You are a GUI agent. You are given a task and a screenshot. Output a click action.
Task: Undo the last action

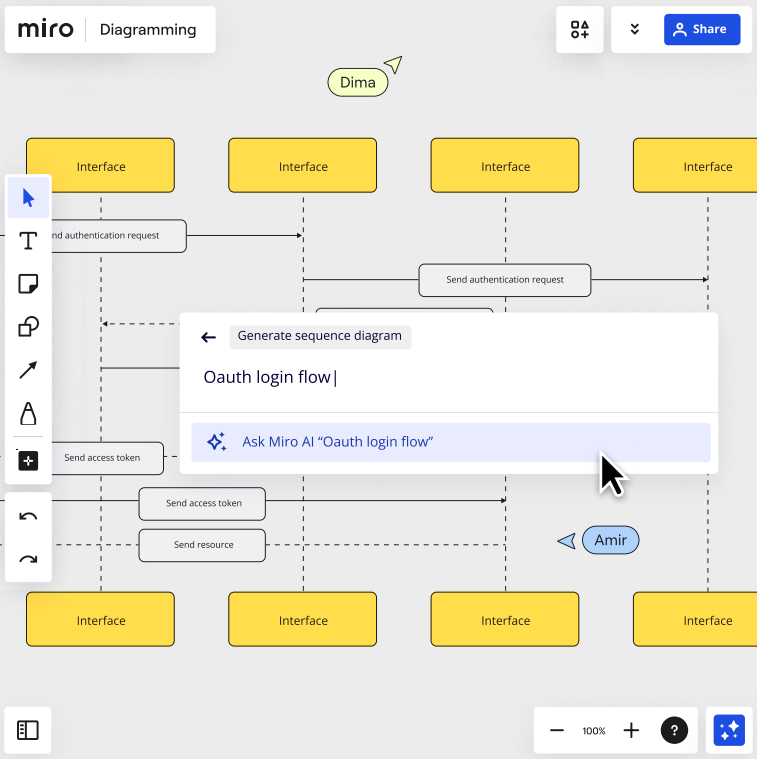point(28,516)
